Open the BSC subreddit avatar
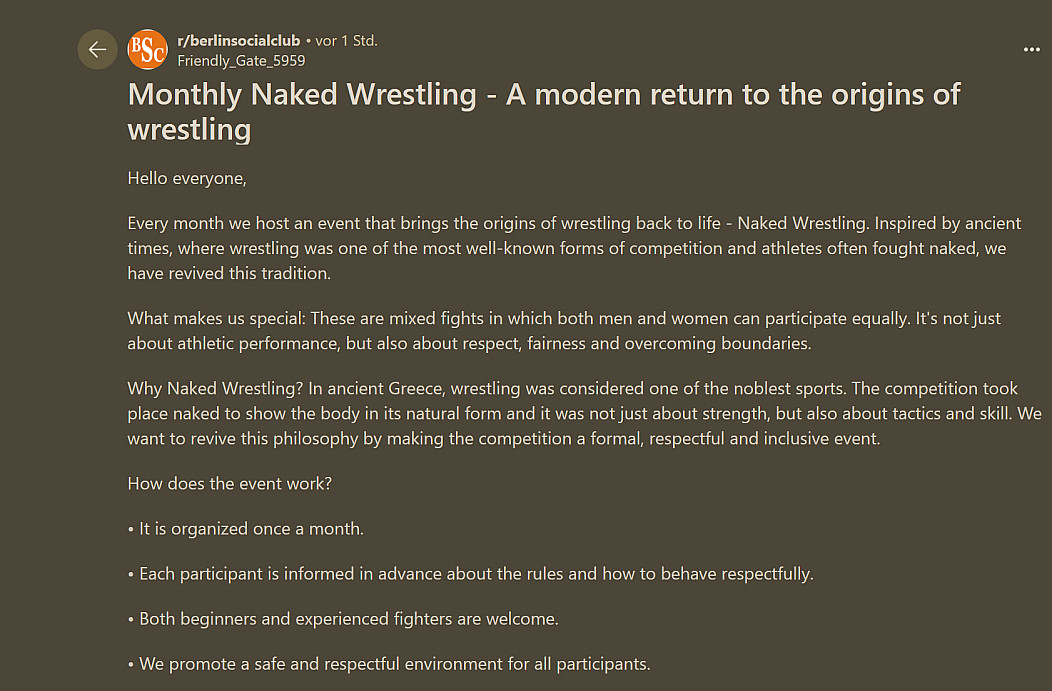This screenshot has width=1052, height=691. [x=148, y=50]
